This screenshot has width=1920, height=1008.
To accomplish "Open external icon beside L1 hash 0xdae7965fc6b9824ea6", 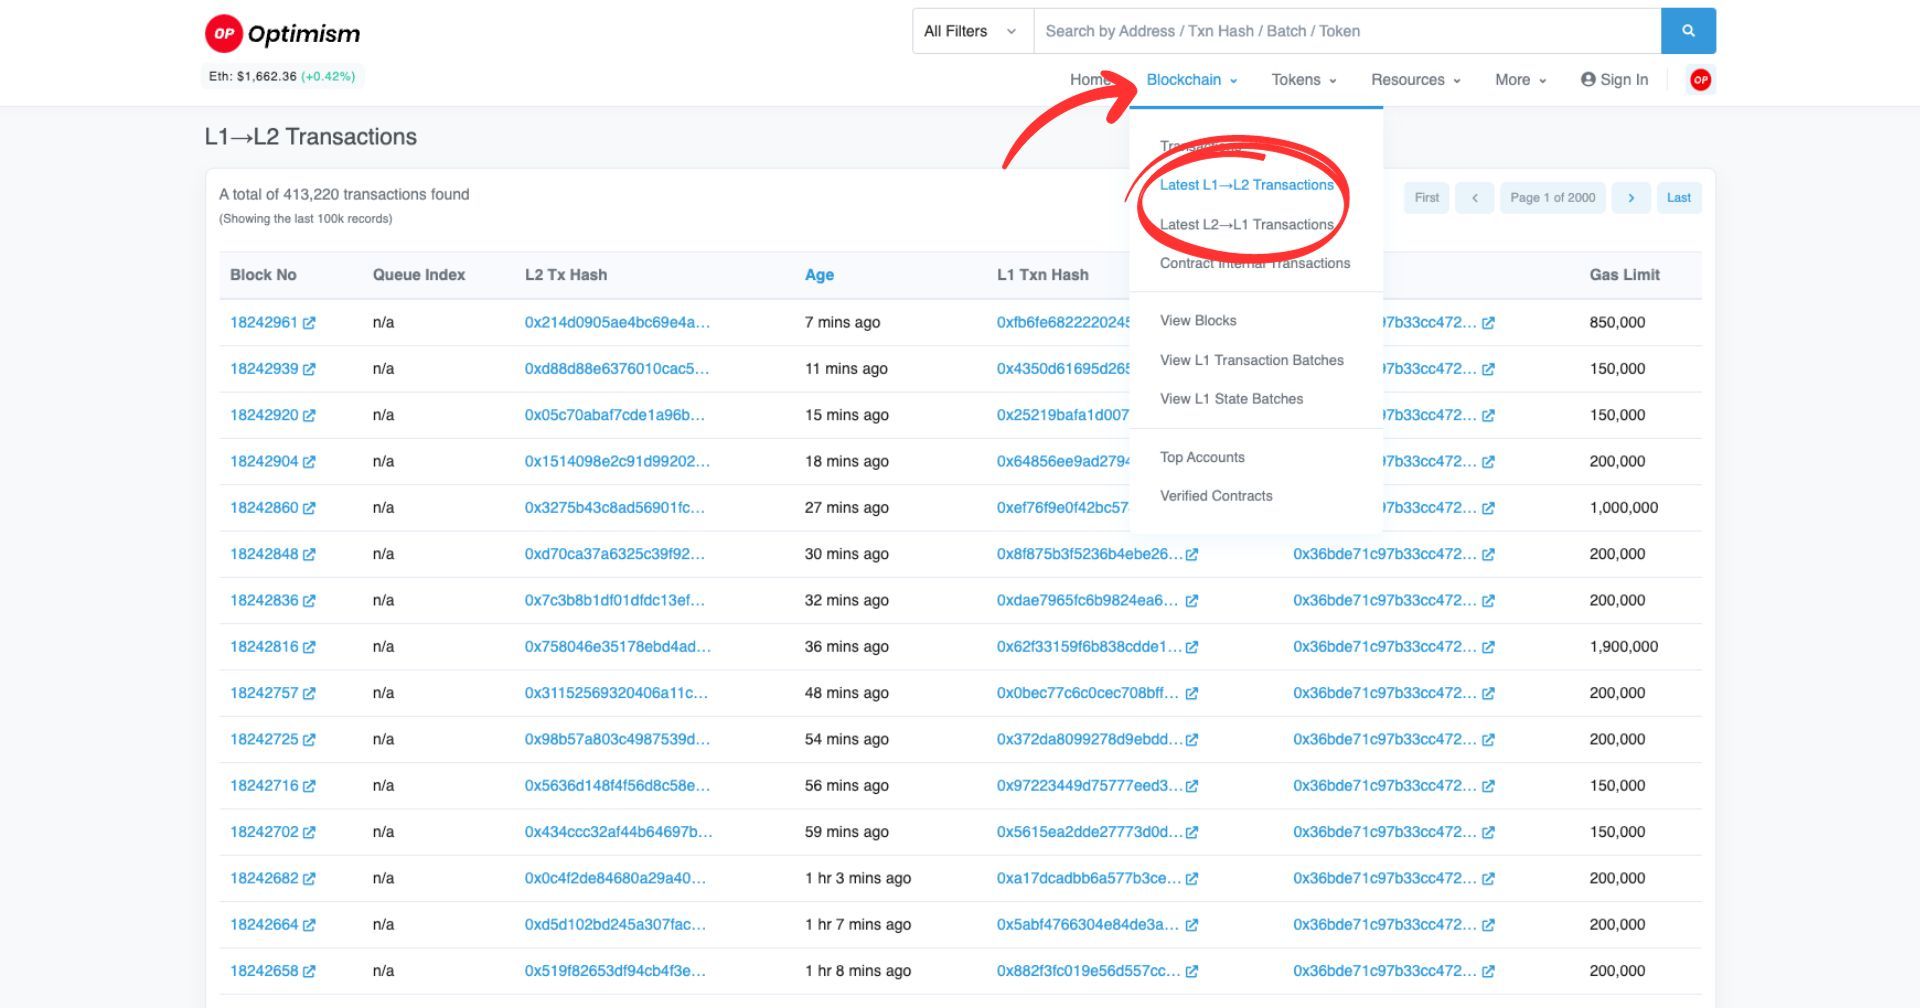I will pyautogui.click(x=1192, y=601).
